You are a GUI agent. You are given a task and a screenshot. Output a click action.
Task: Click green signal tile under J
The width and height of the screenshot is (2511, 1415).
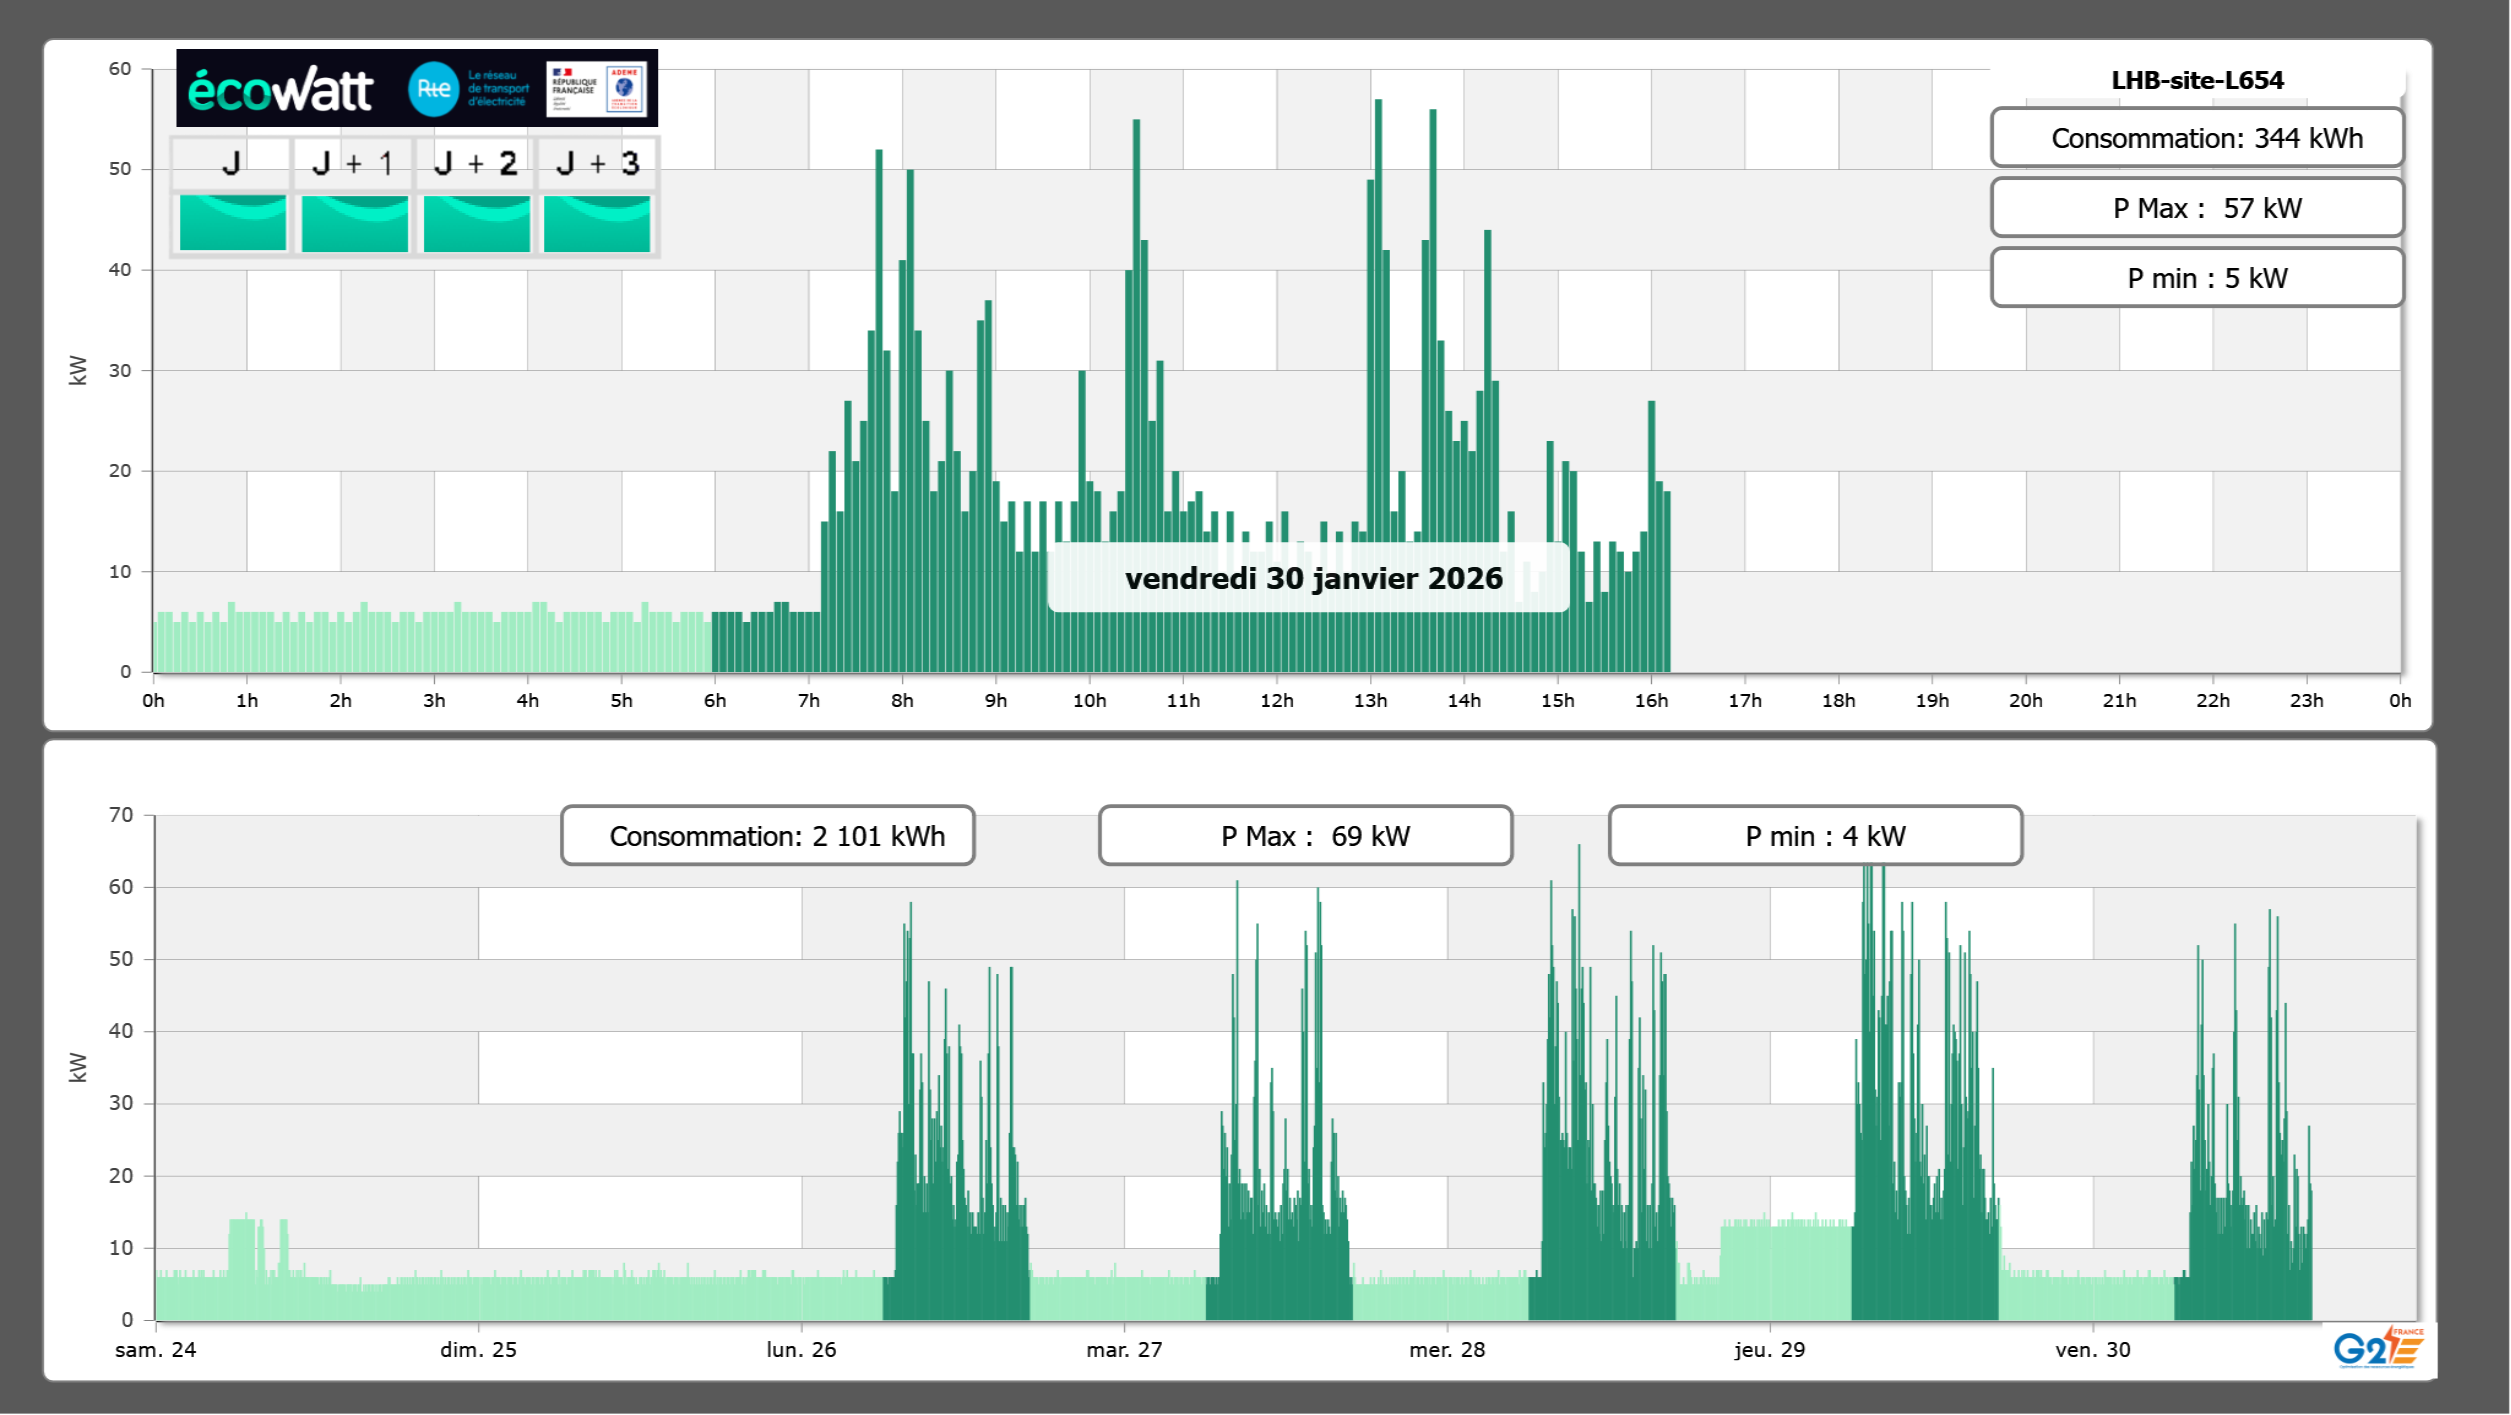click(232, 222)
